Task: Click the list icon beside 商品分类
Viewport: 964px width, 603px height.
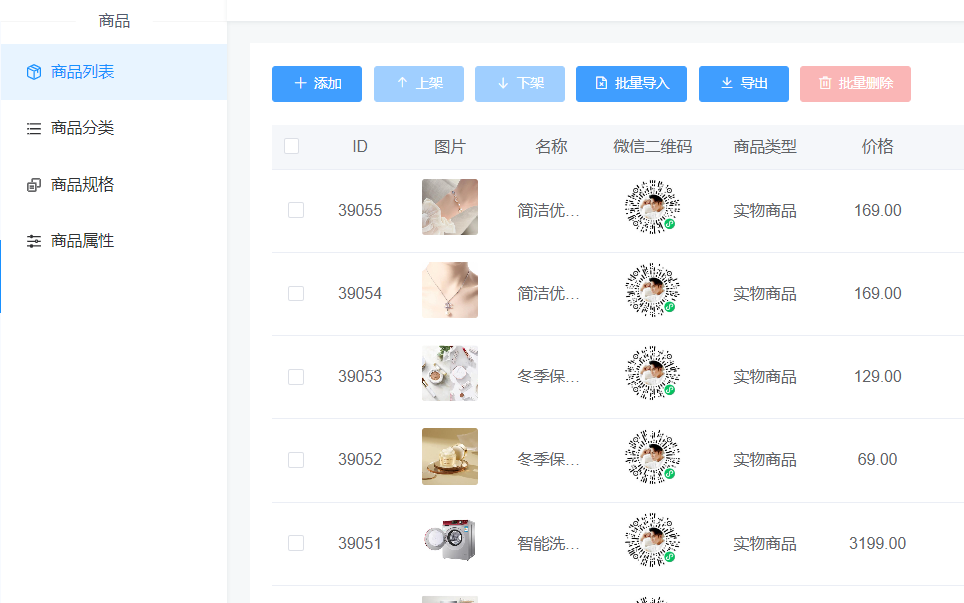Action: click(34, 128)
